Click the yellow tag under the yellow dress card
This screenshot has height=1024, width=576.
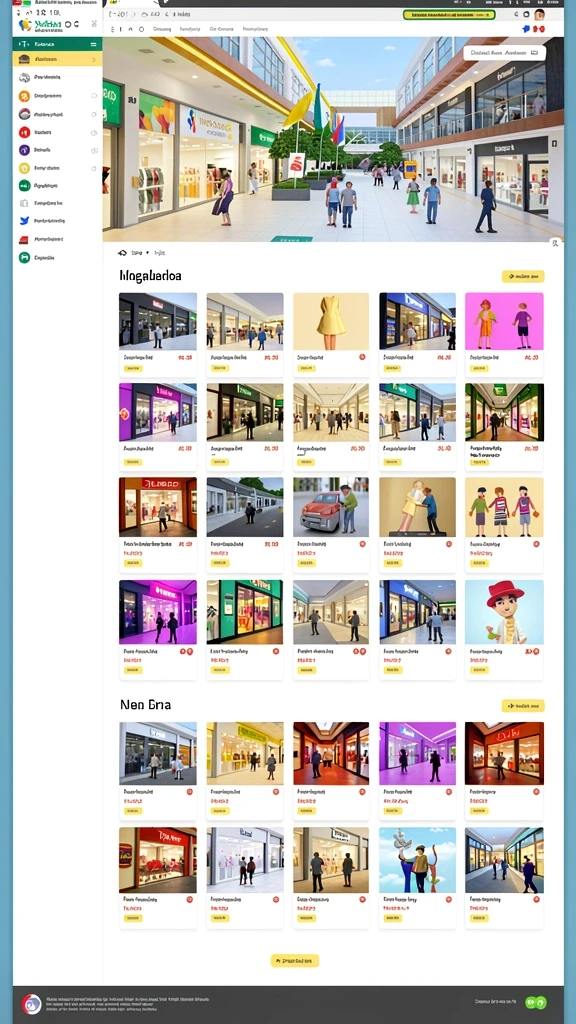[x=306, y=368]
